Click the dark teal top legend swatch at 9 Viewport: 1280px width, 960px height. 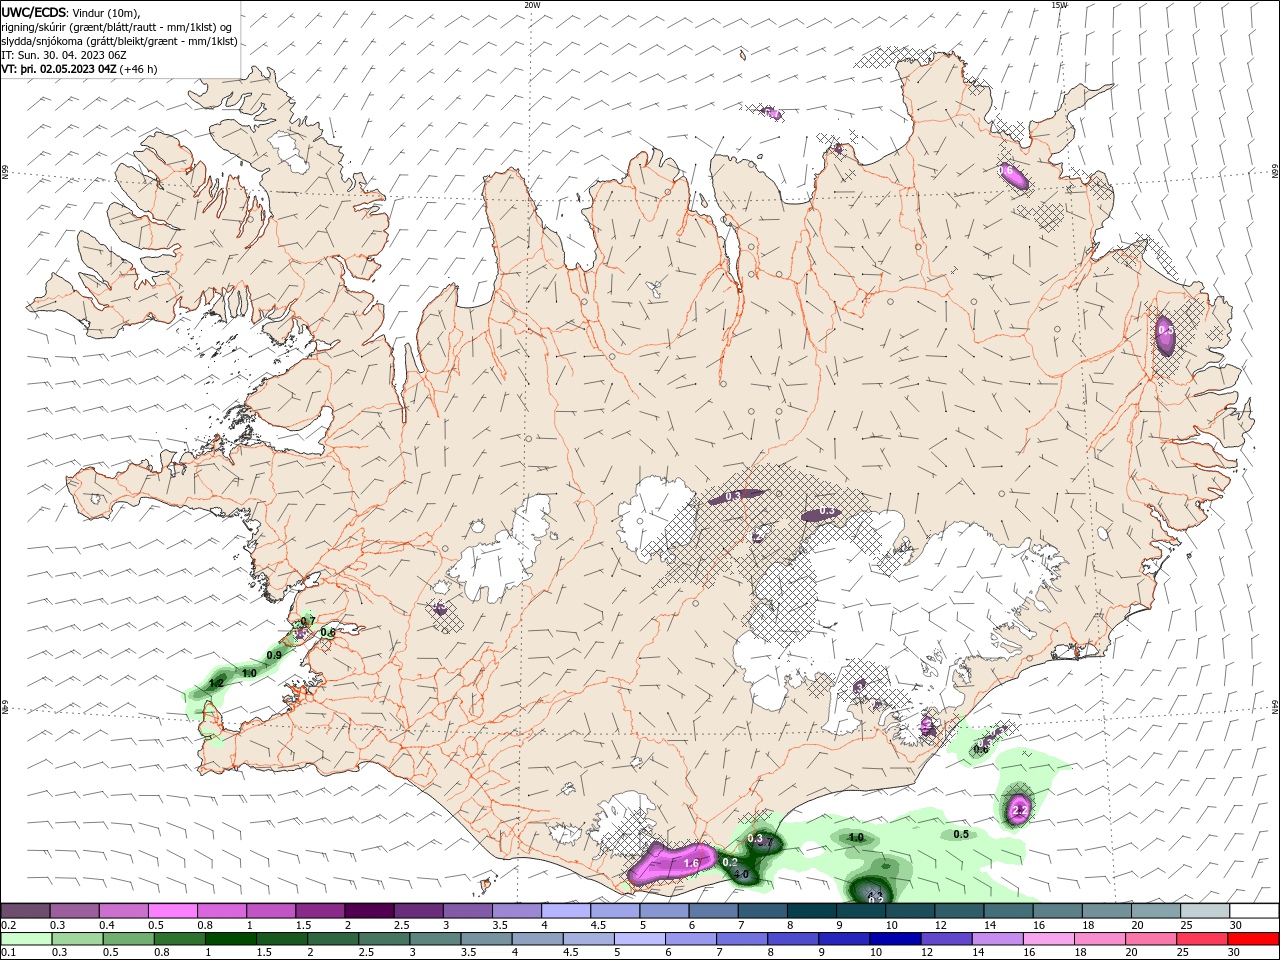pyautogui.click(x=861, y=910)
